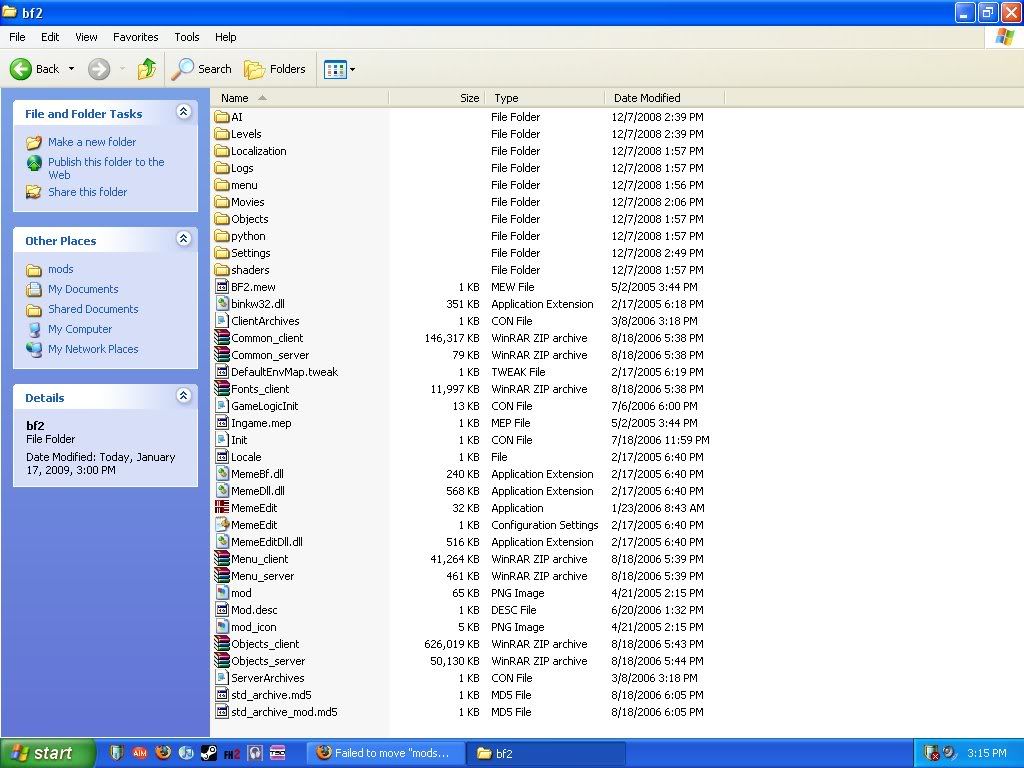This screenshot has height=768, width=1024.
Task: Collapse the Details panel
Action: [x=184, y=395]
